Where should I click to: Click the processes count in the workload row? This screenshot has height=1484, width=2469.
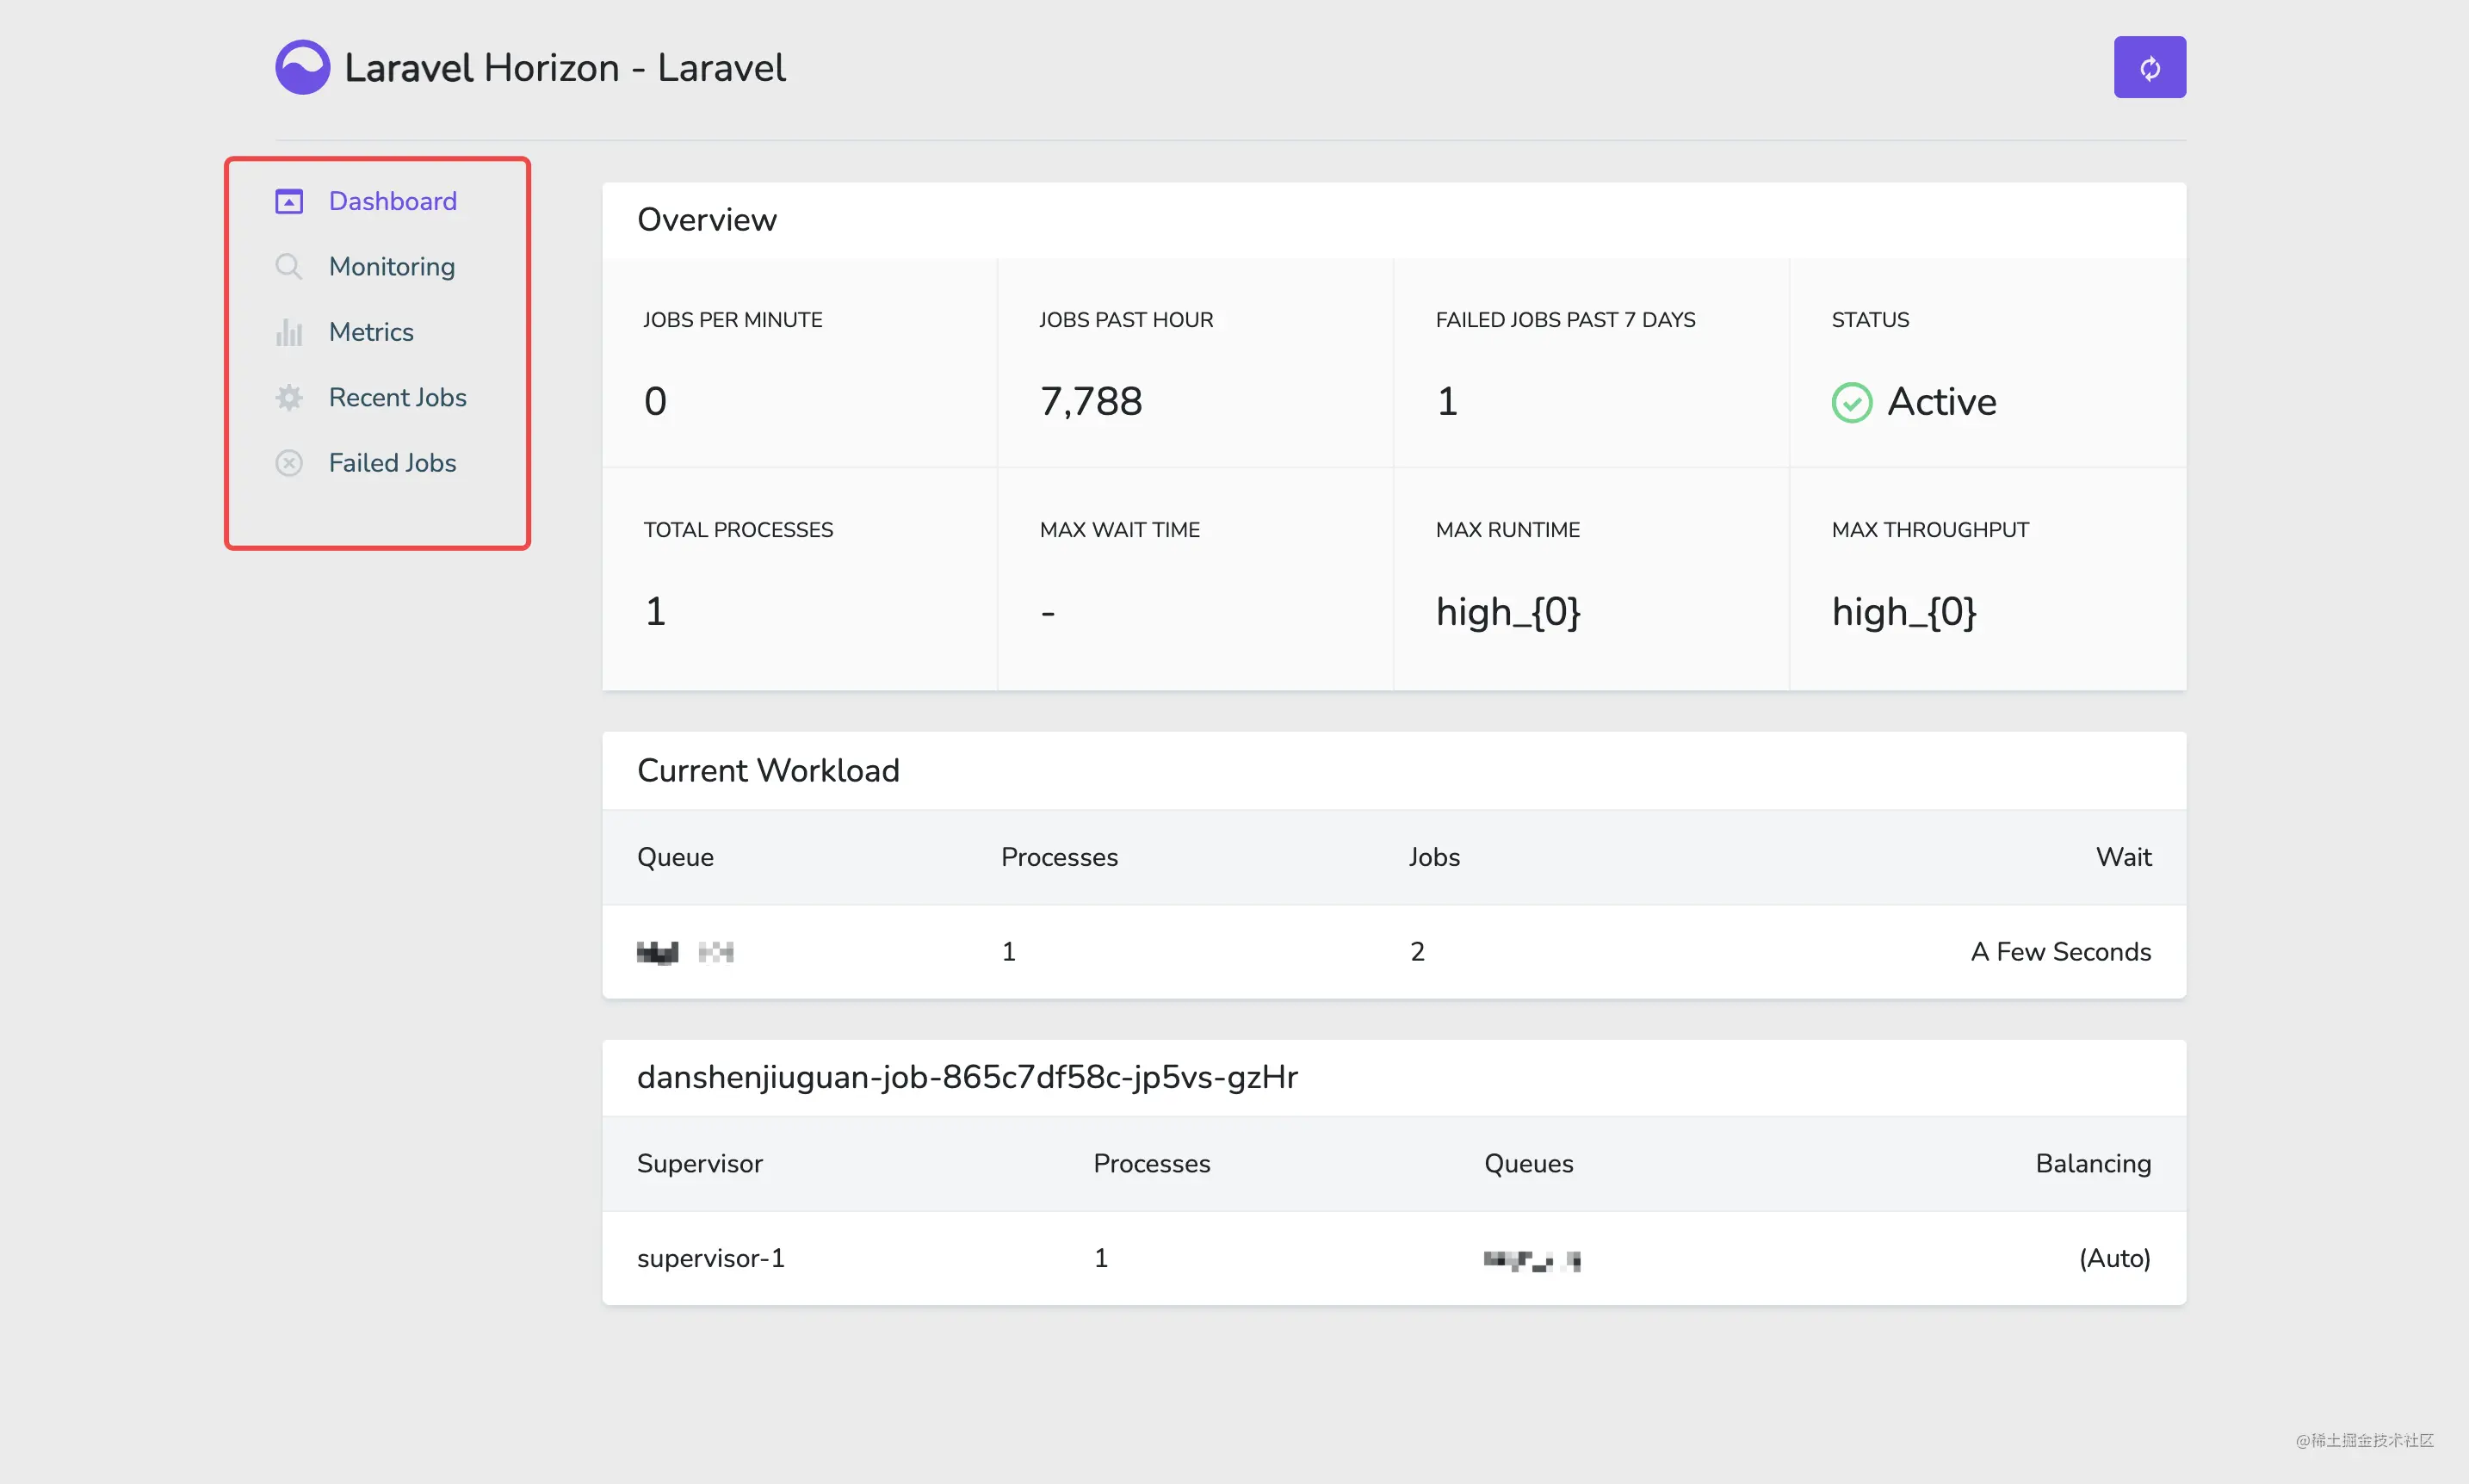tap(1009, 952)
